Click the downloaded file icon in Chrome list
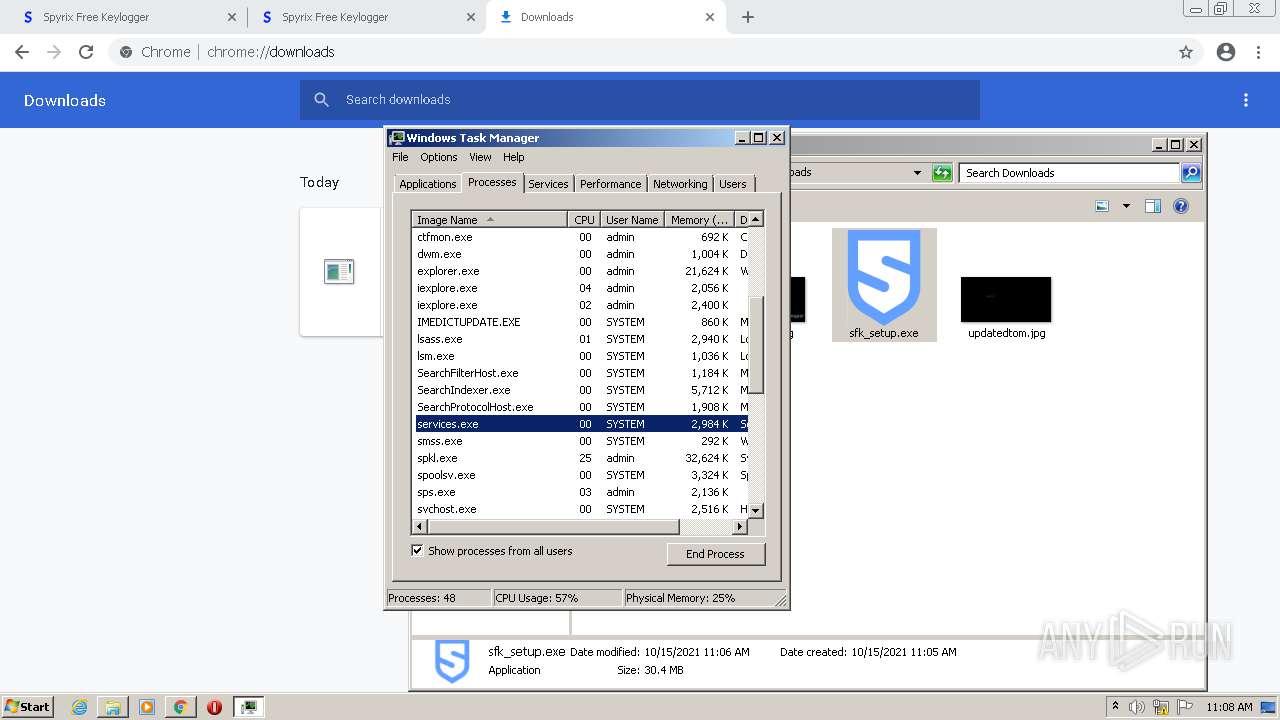The width and height of the screenshot is (1280, 720). tap(339, 271)
